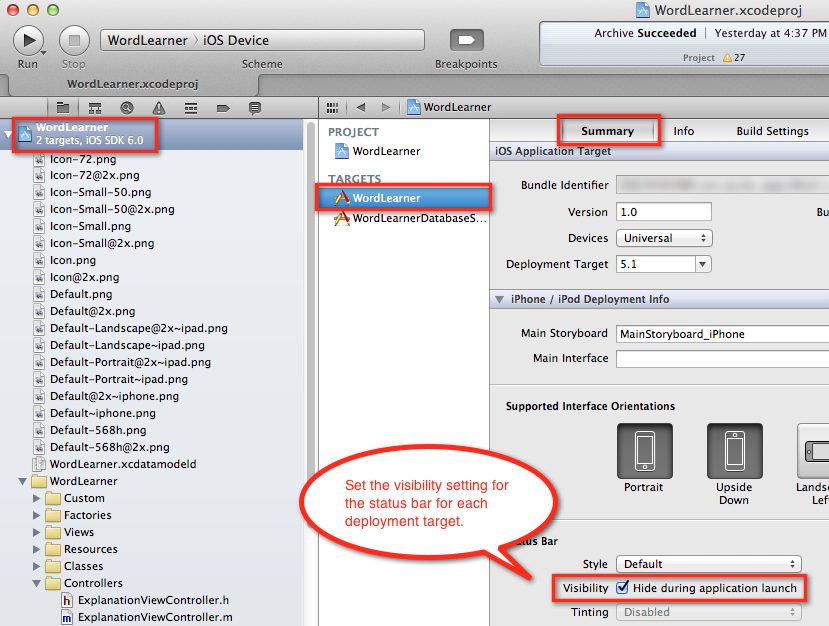Open the Debug navigator icon

[x=191, y=108]
